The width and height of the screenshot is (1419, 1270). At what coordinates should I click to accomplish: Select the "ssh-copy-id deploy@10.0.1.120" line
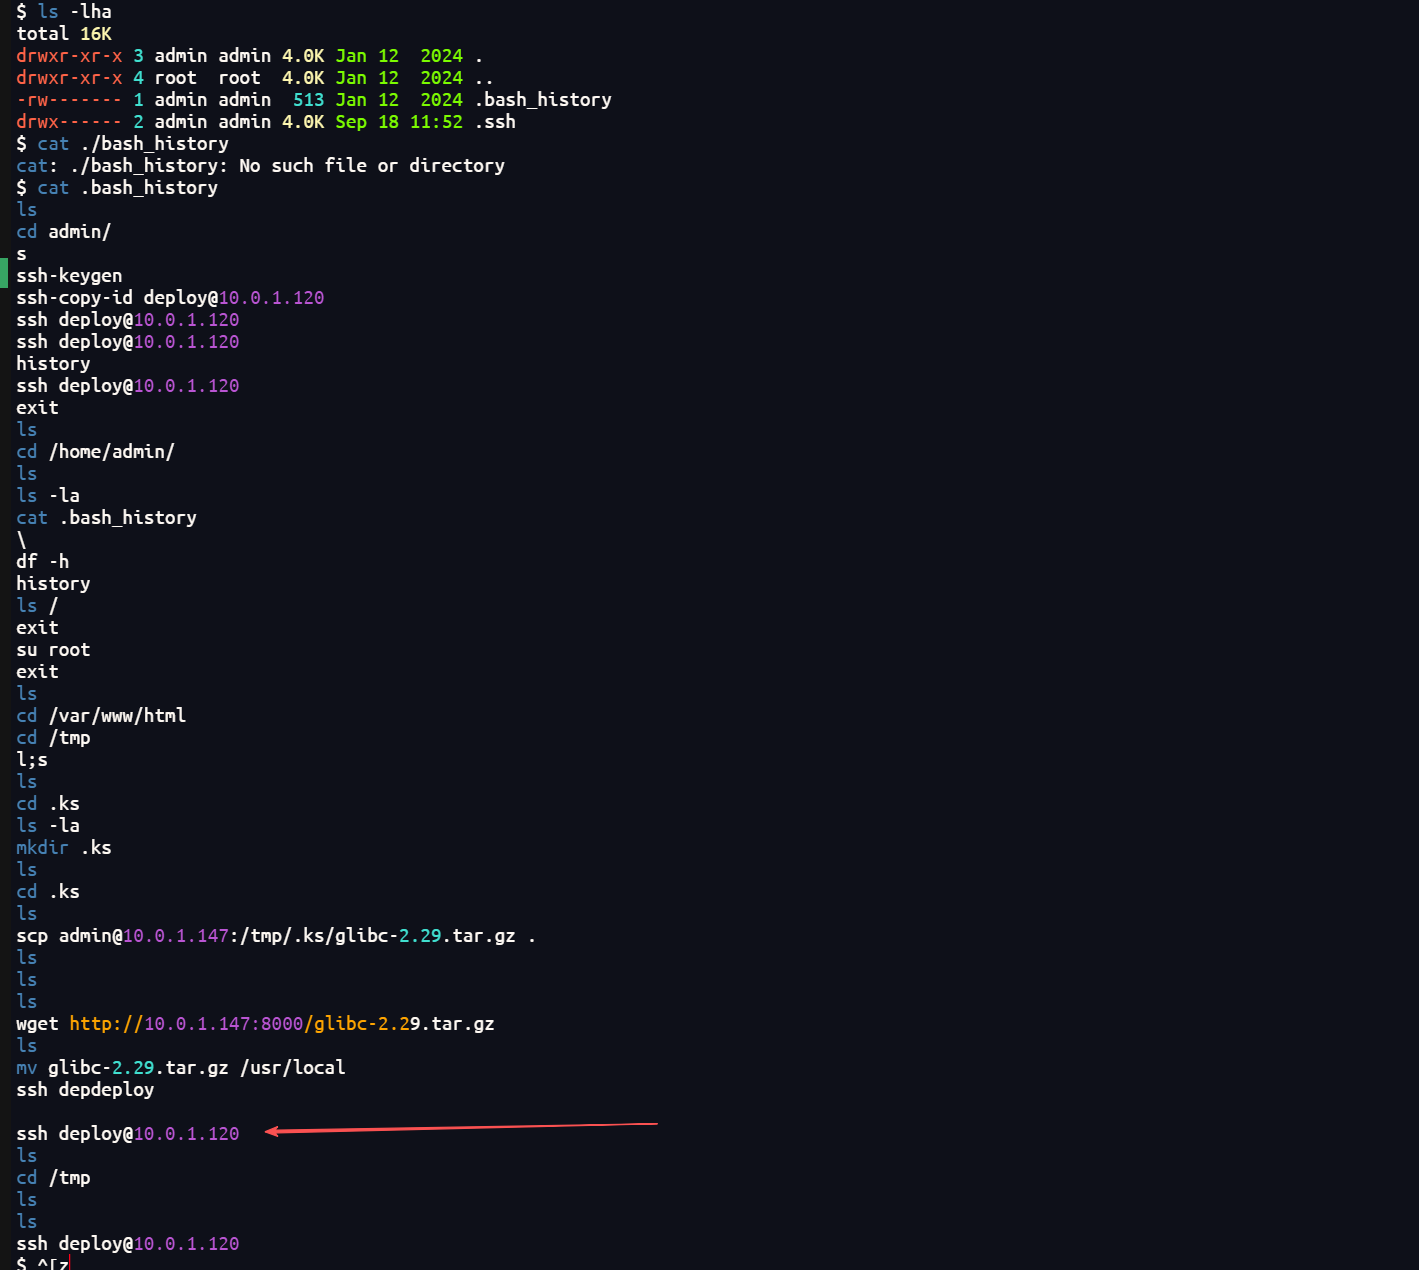click(x=170, y=298)
